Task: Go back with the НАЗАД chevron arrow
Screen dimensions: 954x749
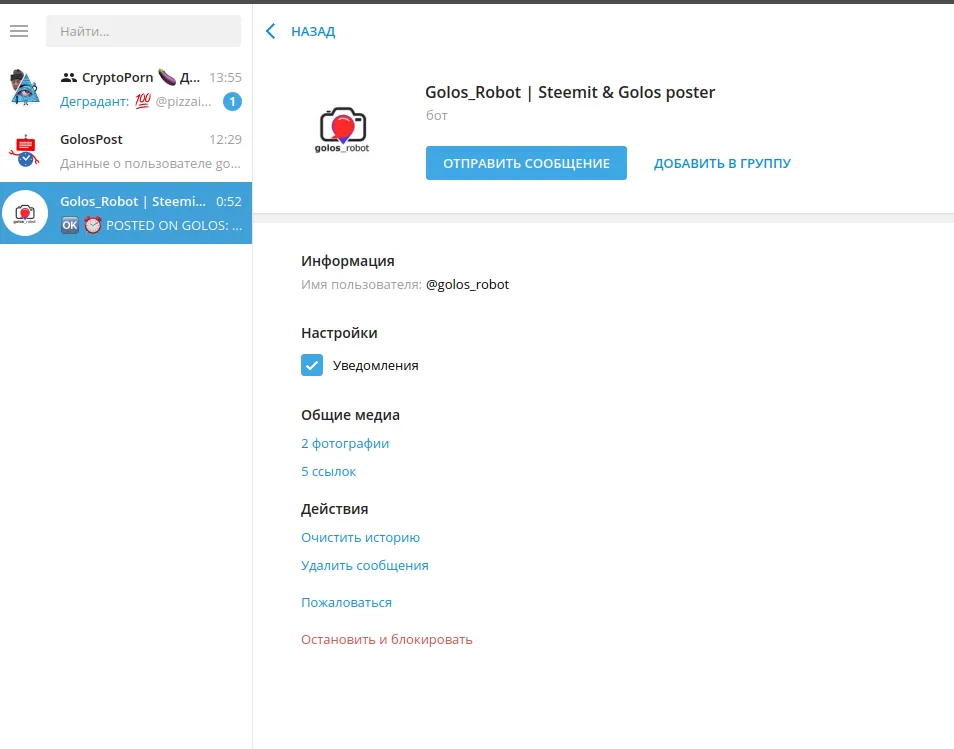Action: point(271,31)
